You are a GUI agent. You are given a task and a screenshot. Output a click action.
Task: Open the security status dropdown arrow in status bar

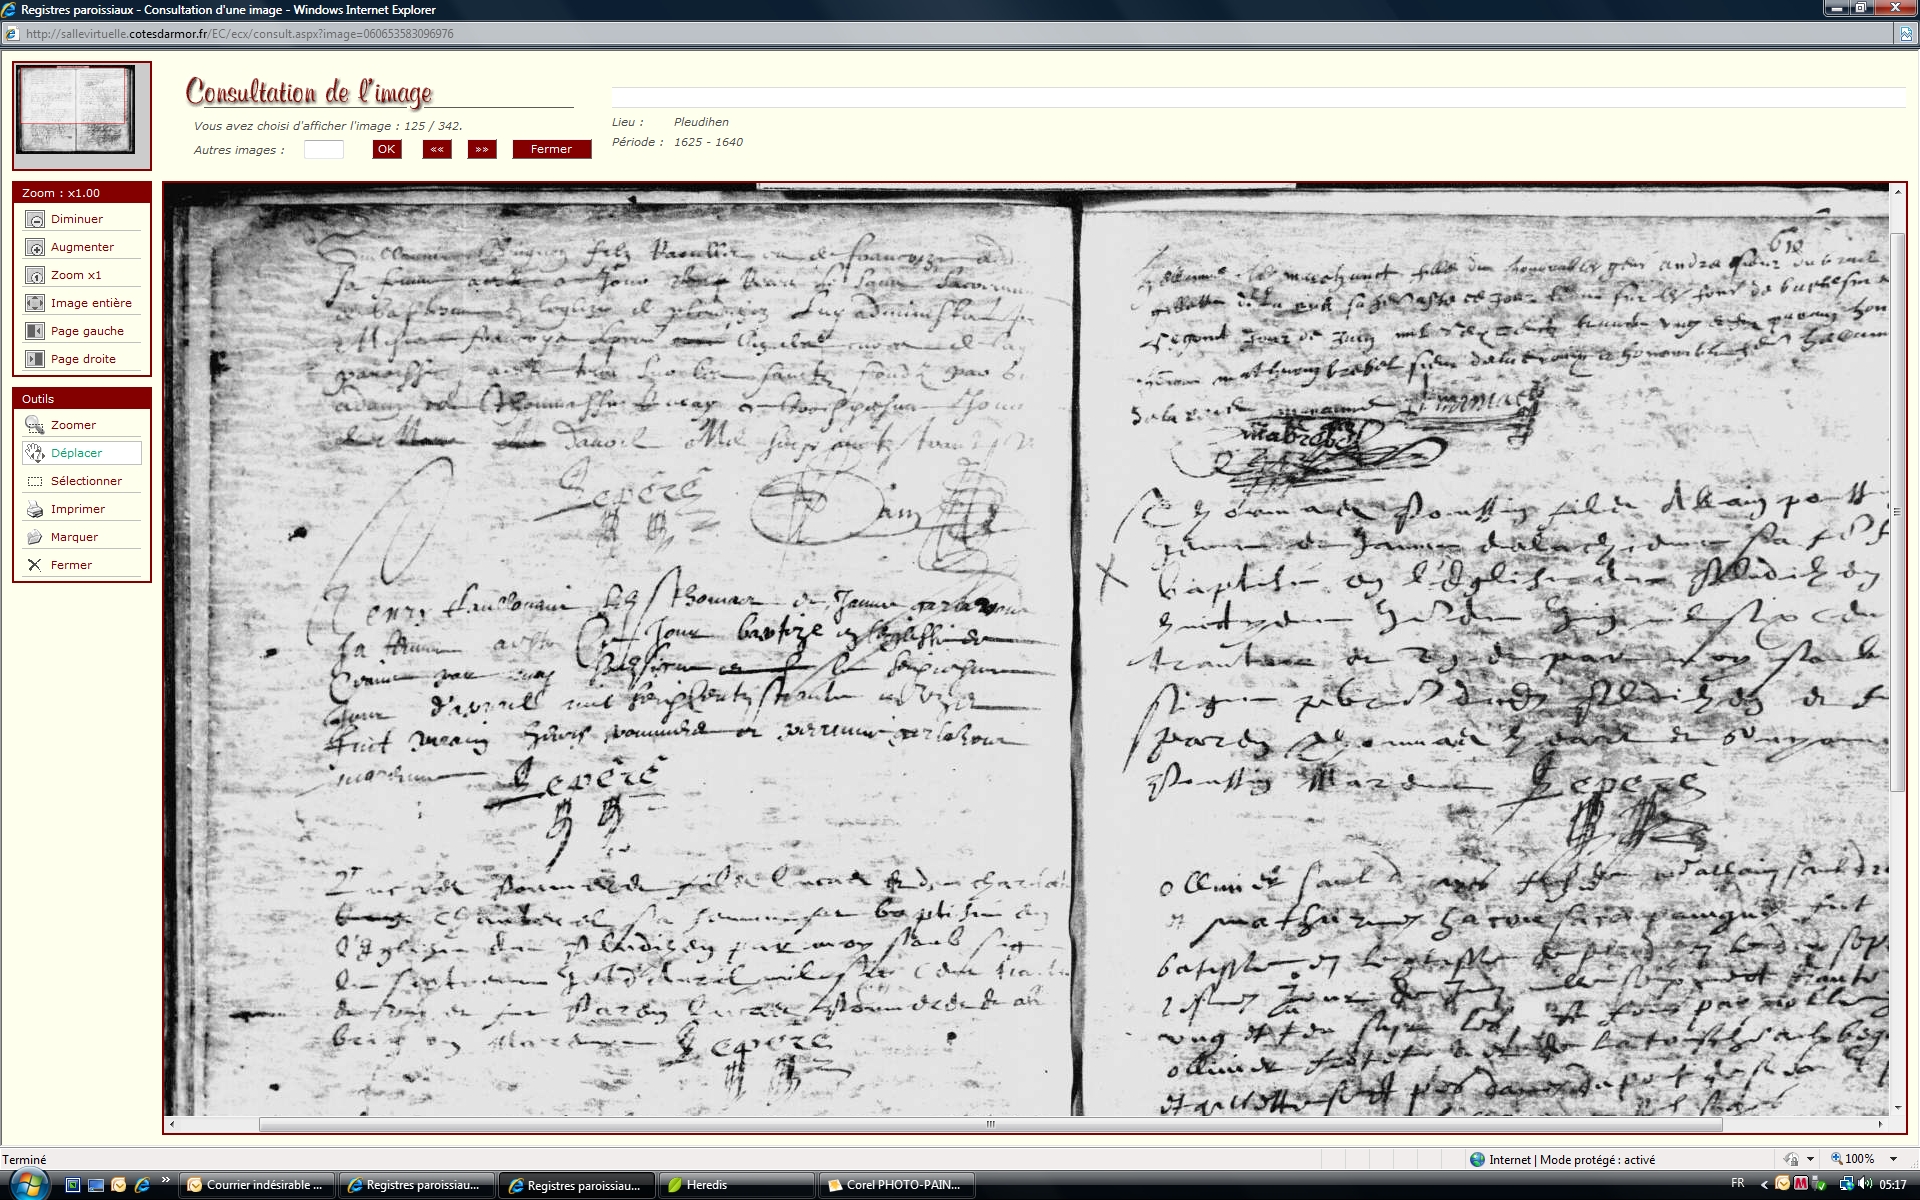[1810, 1159]
